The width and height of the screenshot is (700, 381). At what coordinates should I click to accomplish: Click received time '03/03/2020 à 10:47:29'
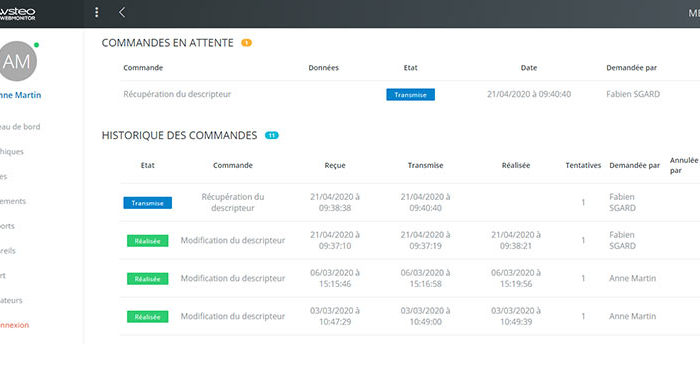335,316
